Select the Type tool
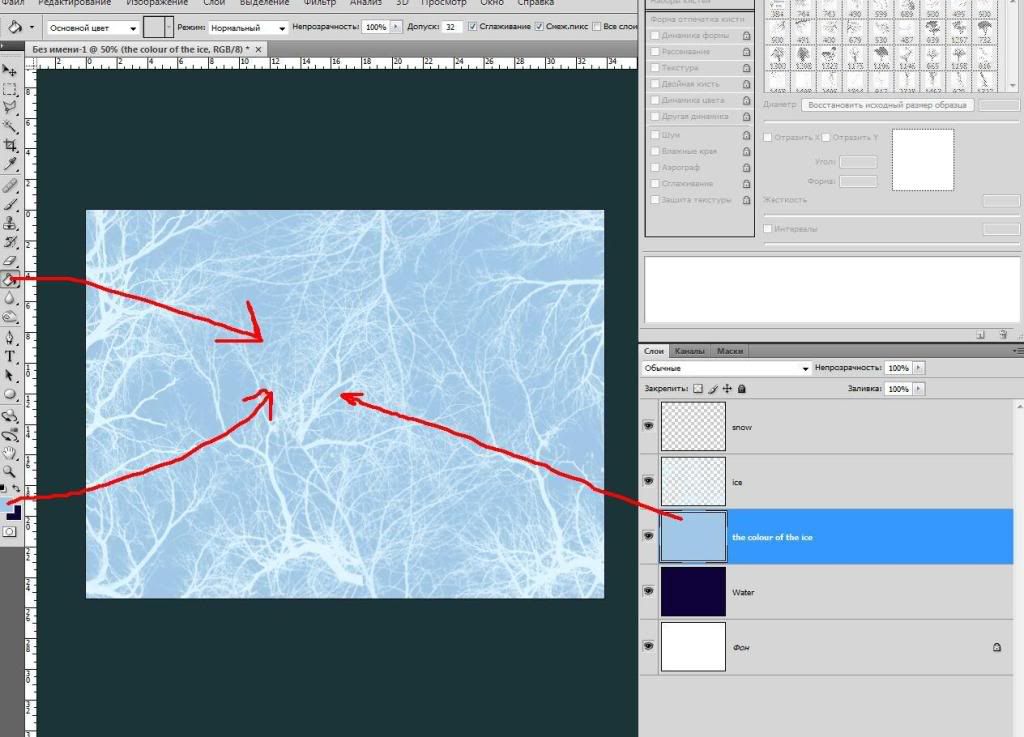Screen dimensions: 1024x737 10,356
